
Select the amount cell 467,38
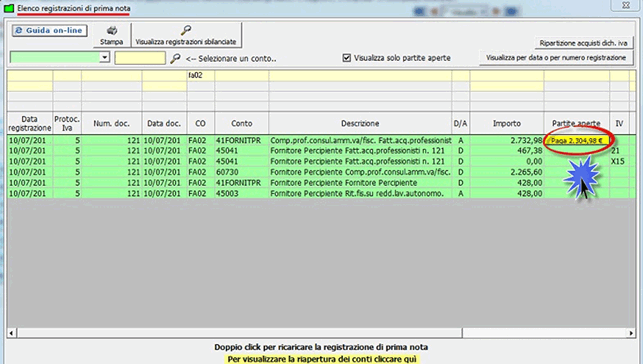[x=507, y=151]
